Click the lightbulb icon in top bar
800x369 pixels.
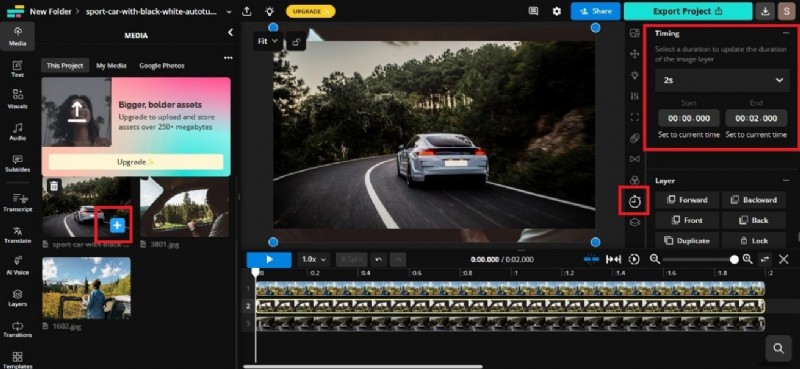tap(269, 11)
